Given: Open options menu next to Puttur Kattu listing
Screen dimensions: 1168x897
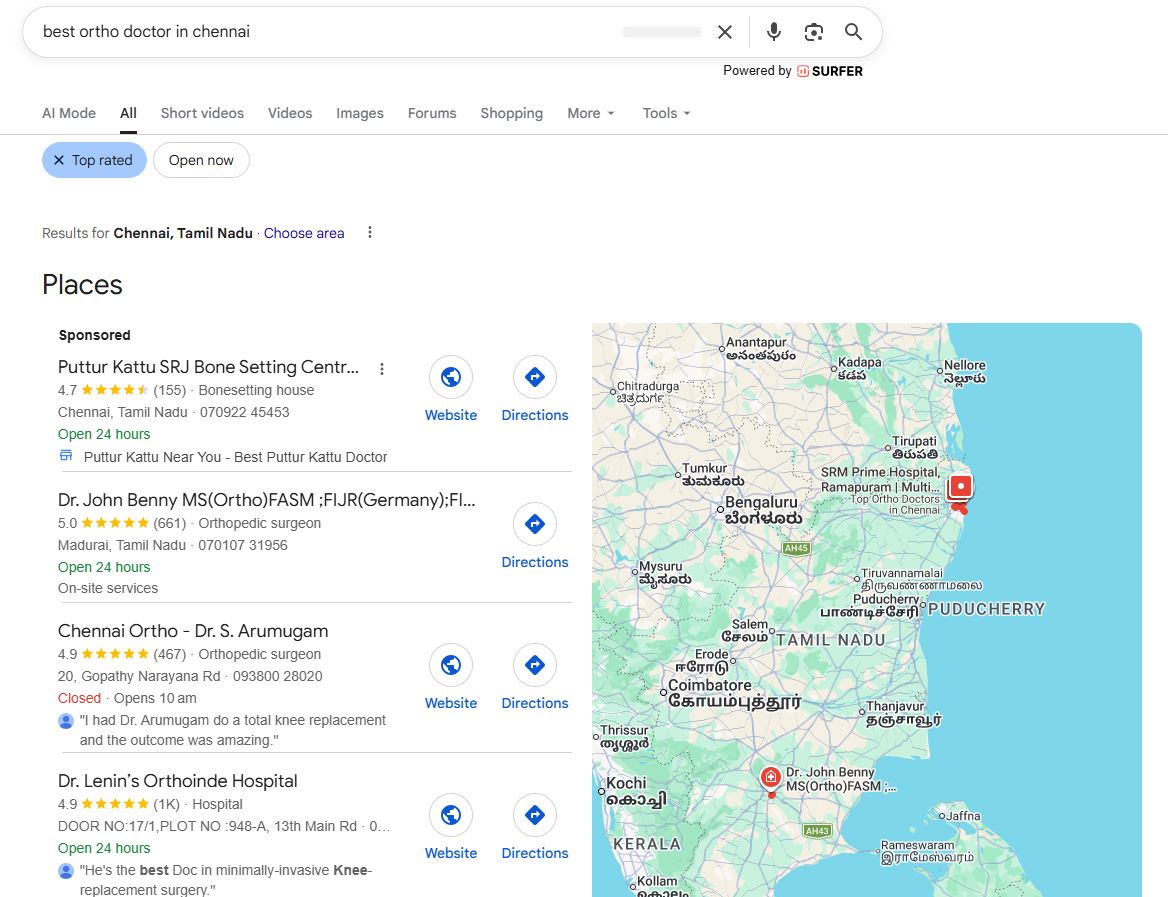Looking at the screenshot, I should coord(381,368).
